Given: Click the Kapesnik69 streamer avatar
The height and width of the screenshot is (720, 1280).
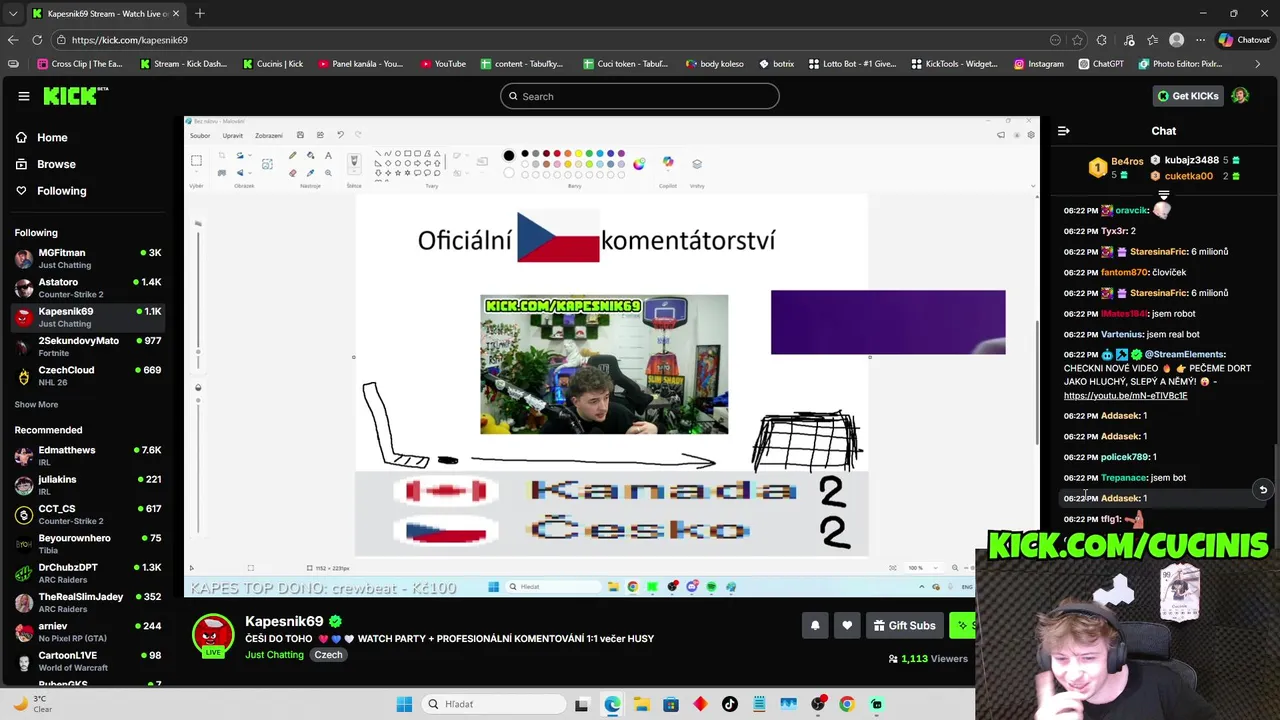Looking at the screenshot, I should pyautogui.click(x=213, y=635).
